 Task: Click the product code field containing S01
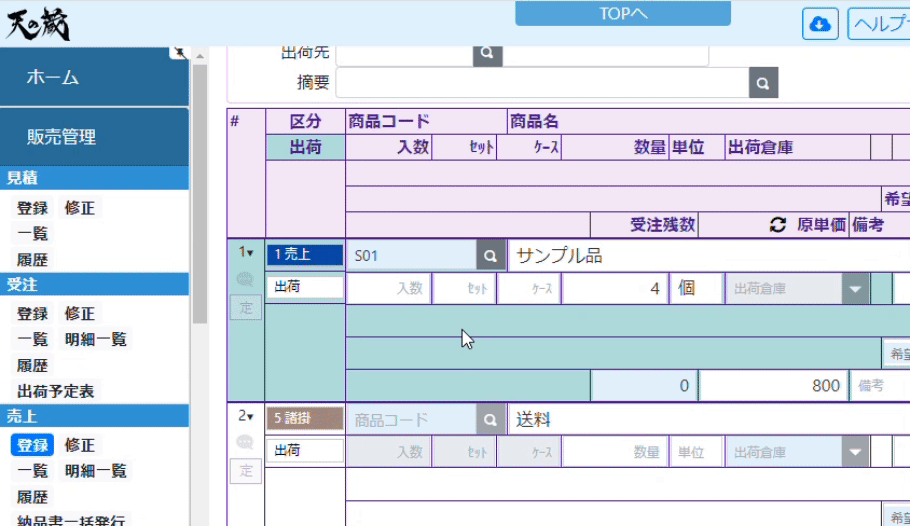coord(411,255)
